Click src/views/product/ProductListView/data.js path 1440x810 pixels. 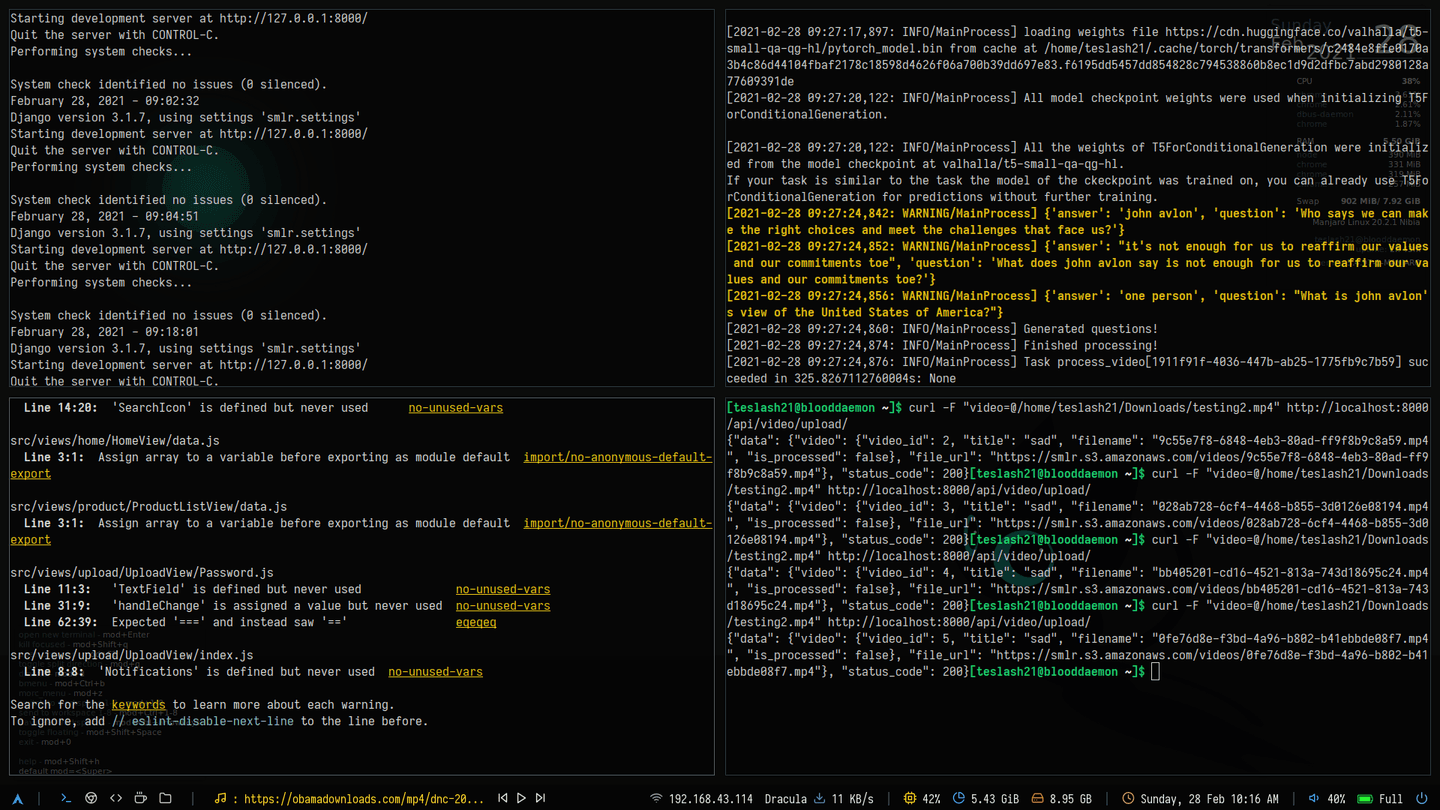click(x=149, y=507)
